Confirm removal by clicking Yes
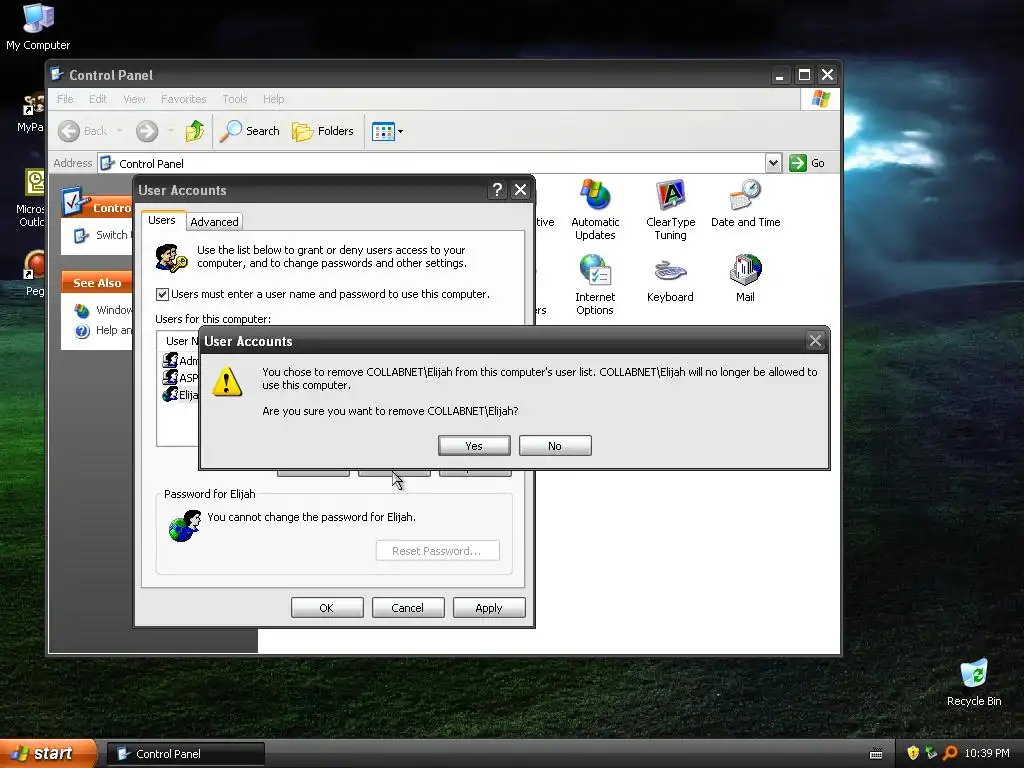This screenshot has height=768, width=1024. click(x=474, y=446)
